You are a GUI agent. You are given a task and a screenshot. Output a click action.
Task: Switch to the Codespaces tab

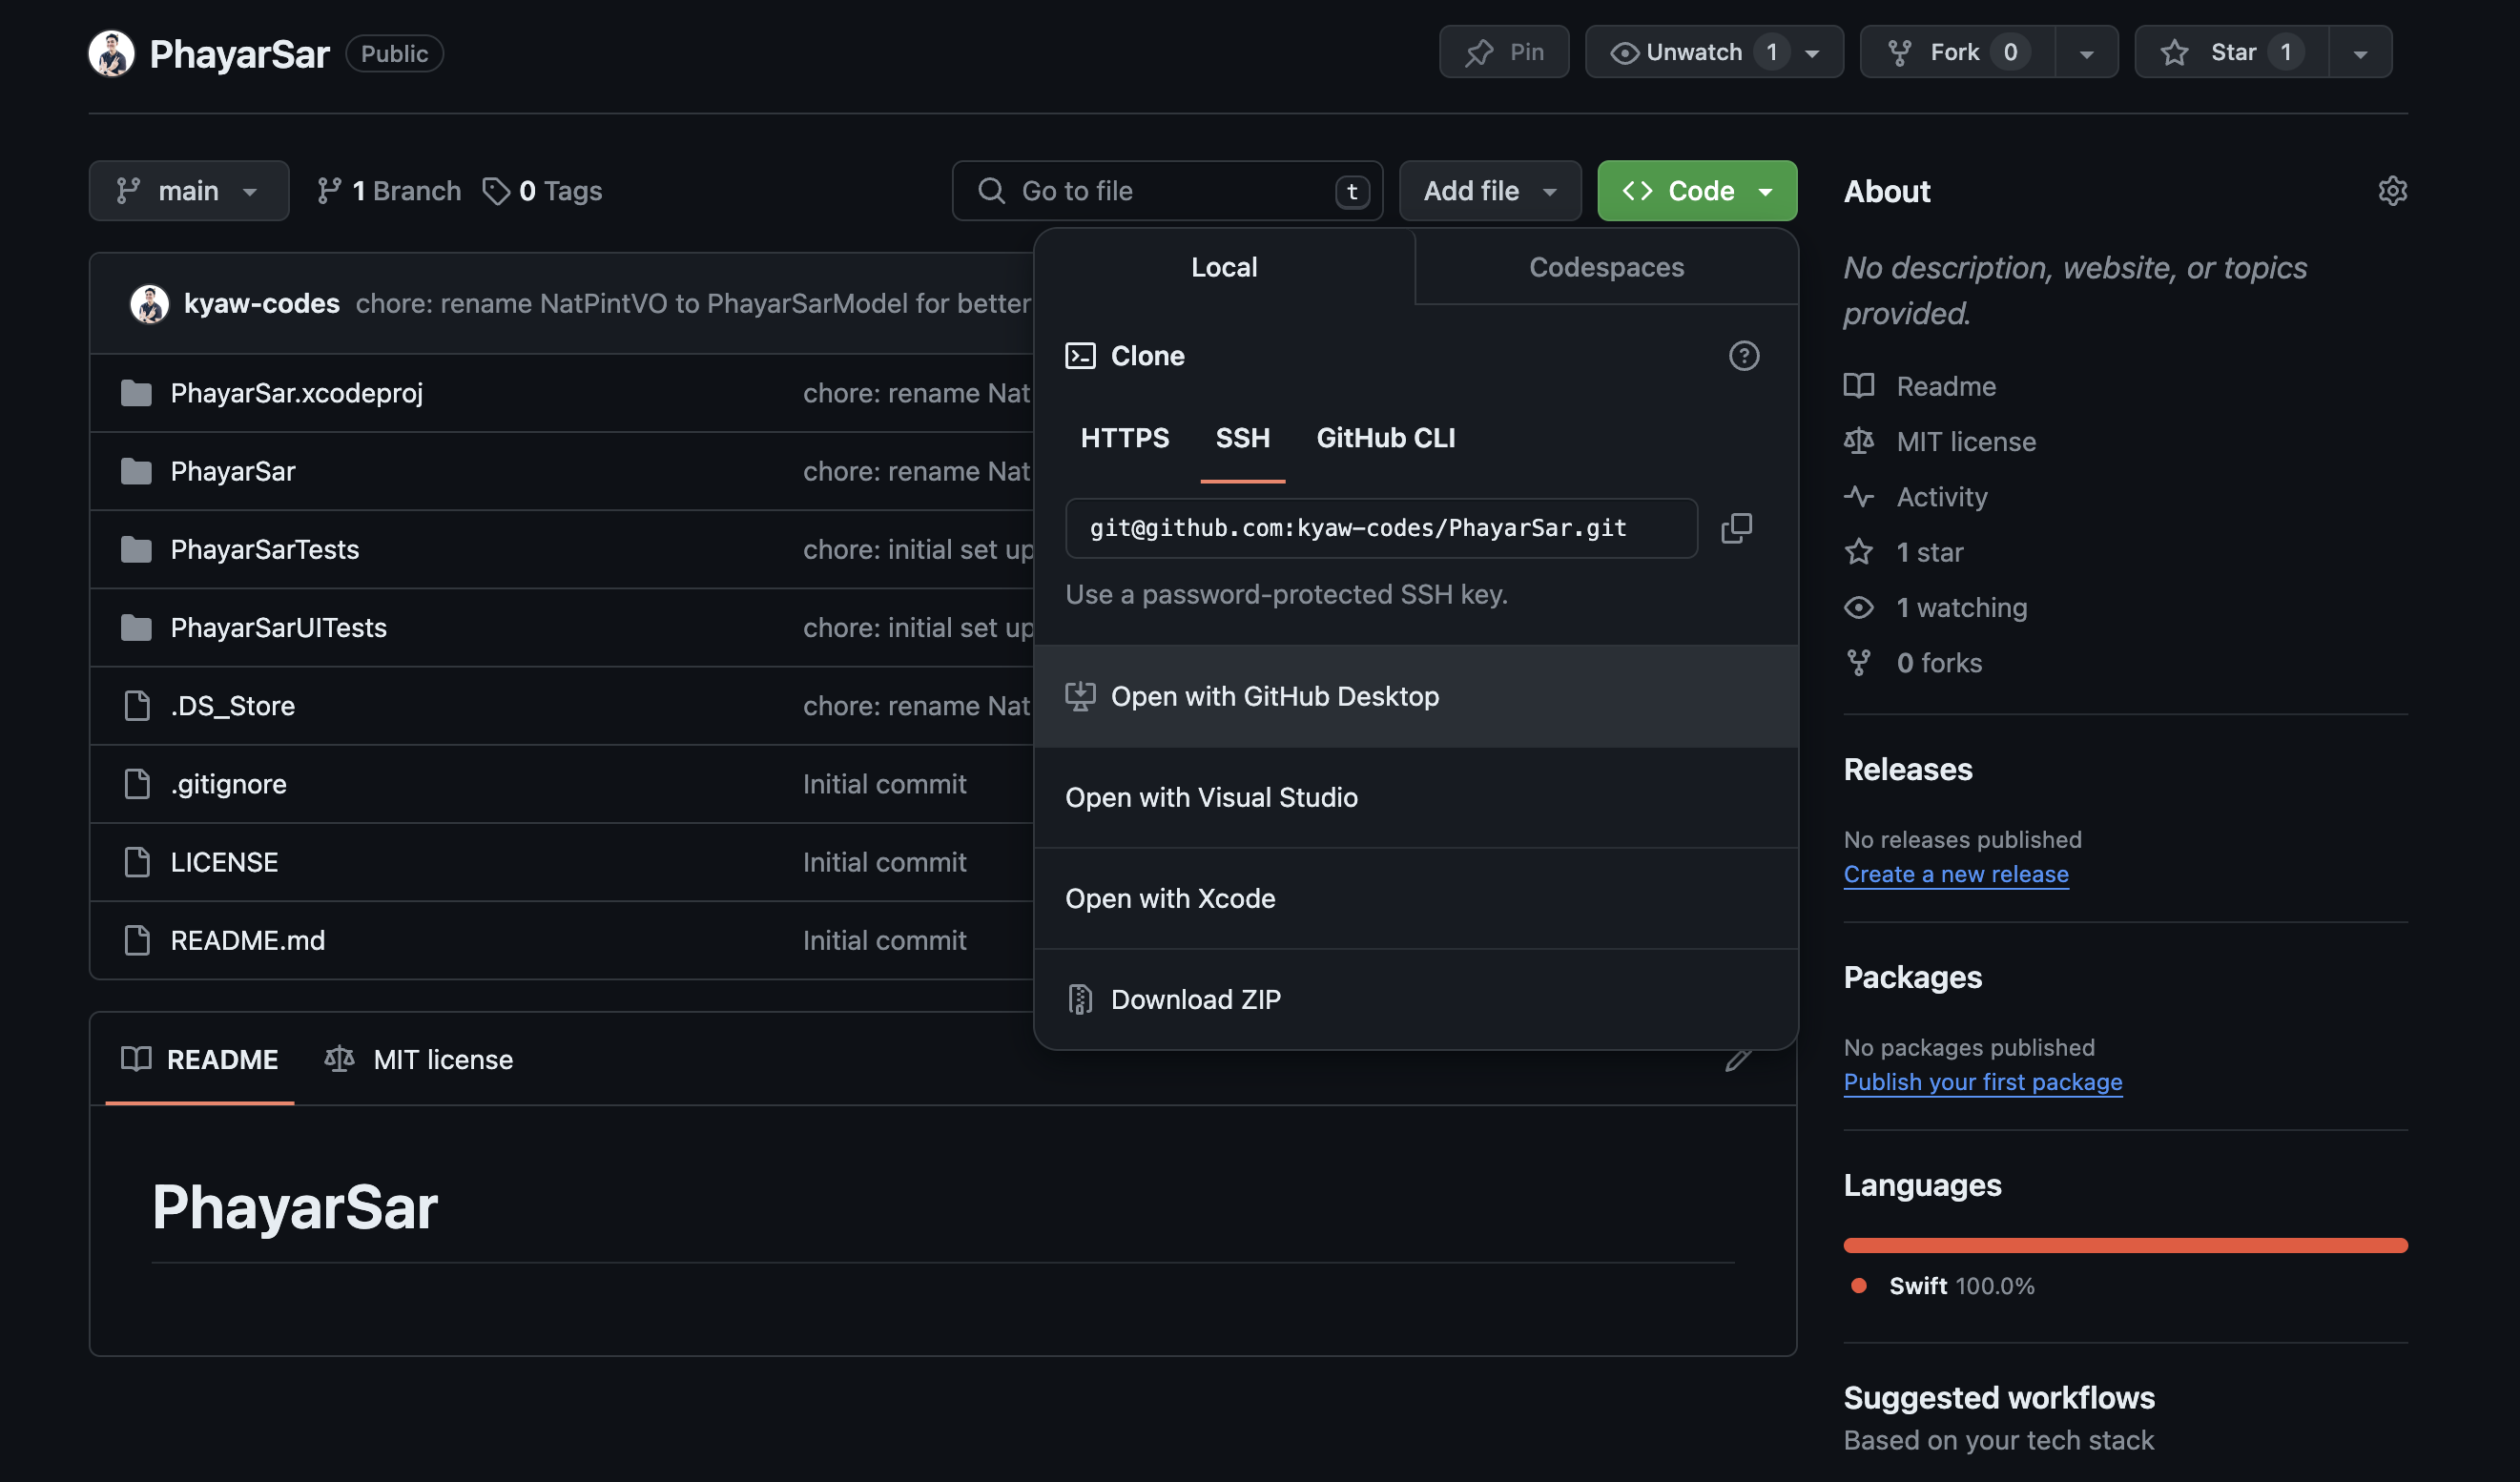(1605, 267)
